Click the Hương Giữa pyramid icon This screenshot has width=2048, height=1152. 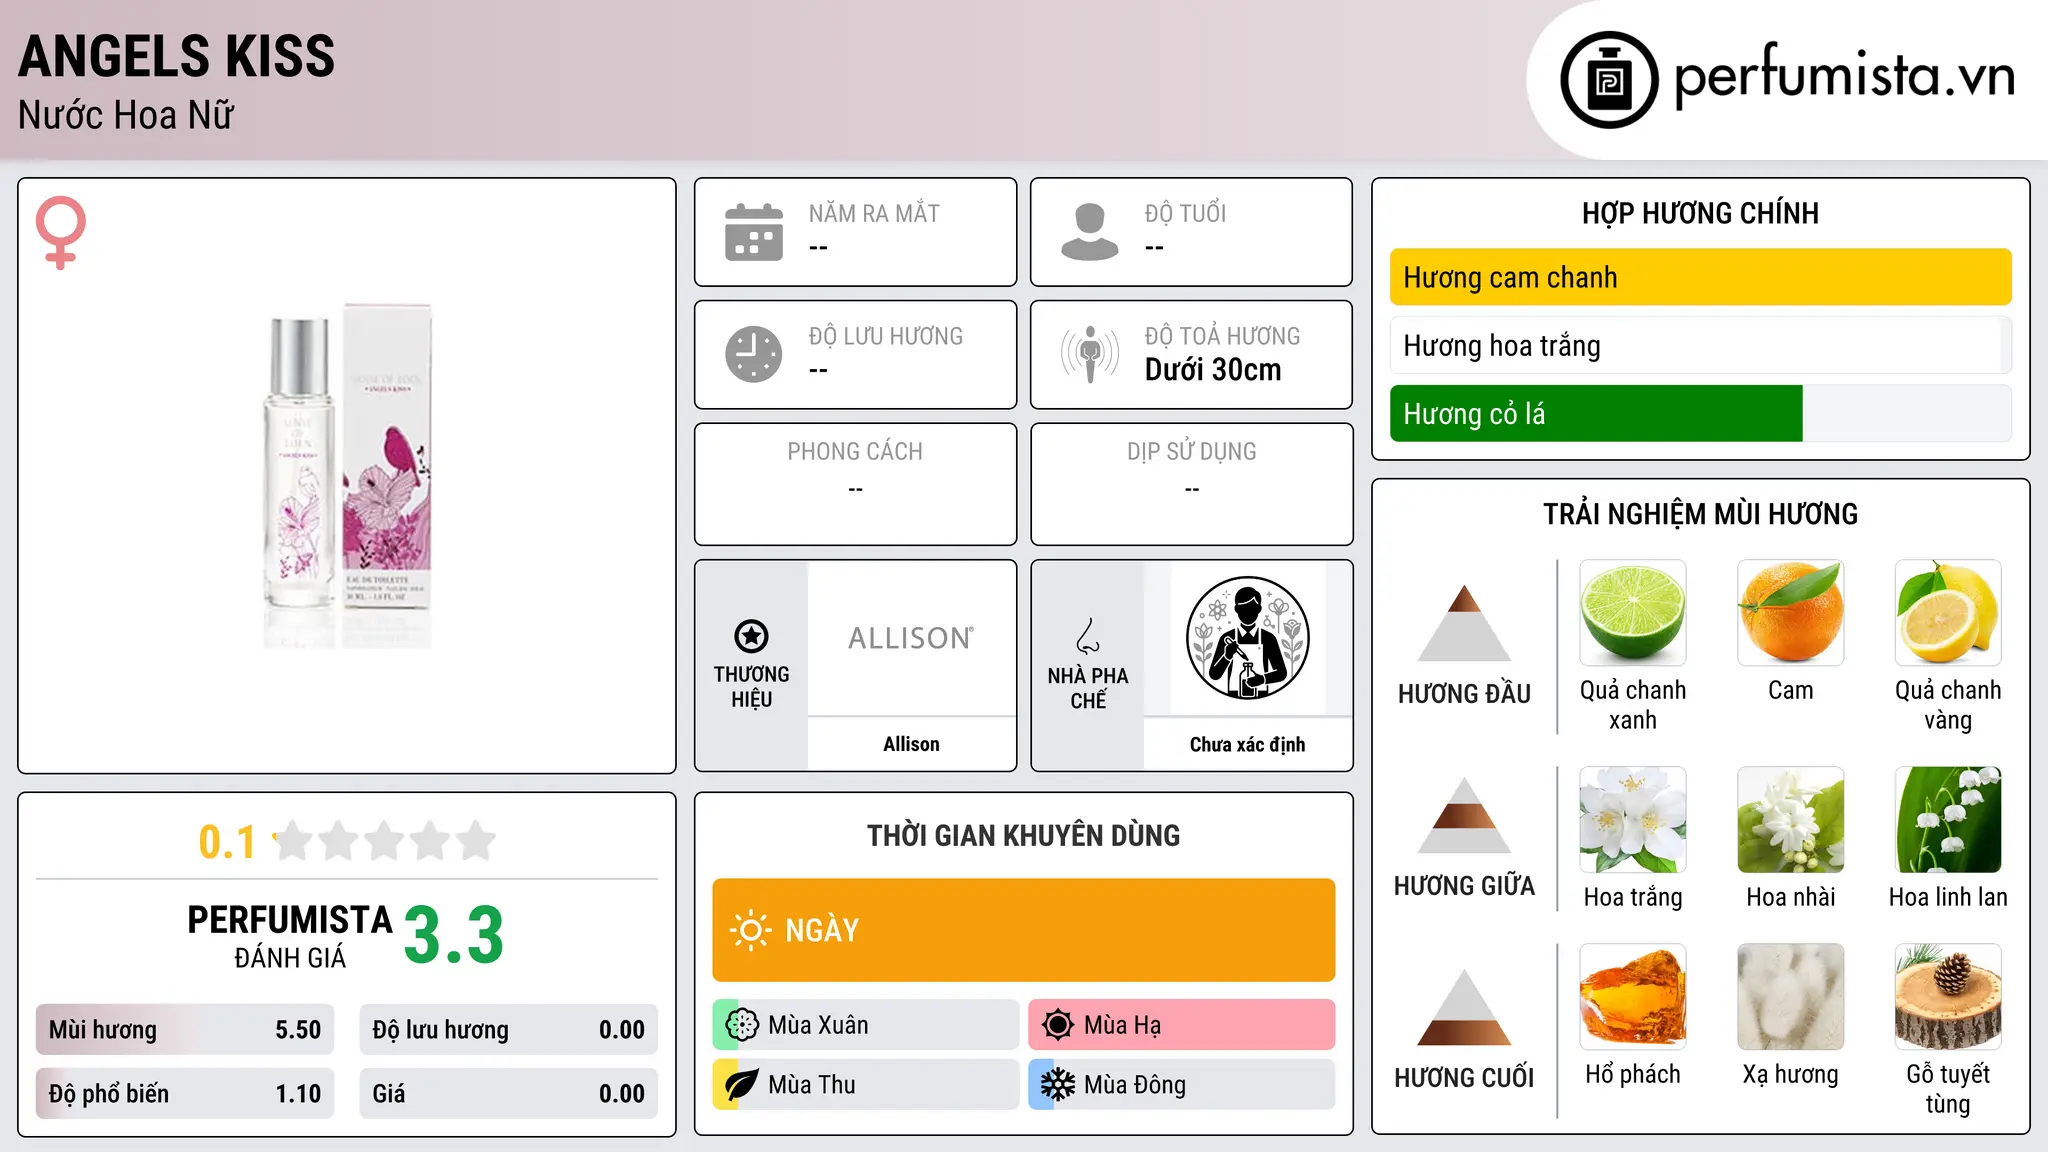click(x=1464, y=815)
